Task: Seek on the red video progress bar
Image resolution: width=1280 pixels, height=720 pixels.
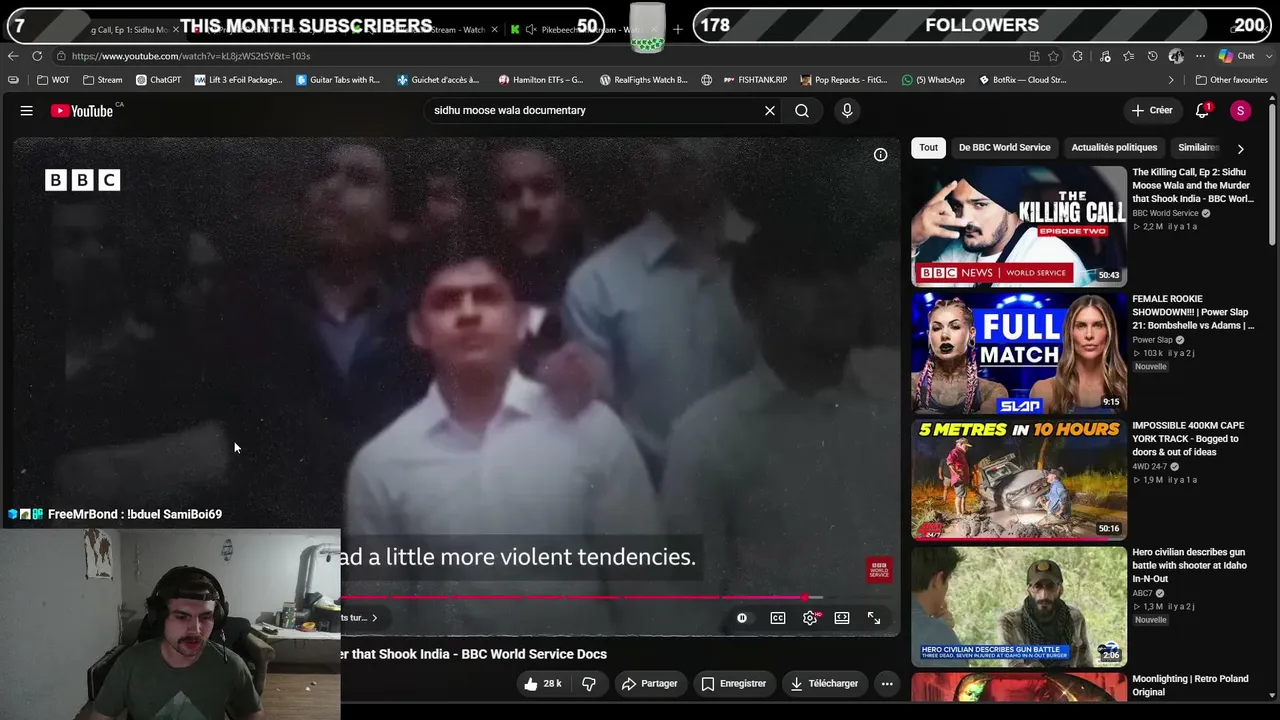Action: click(x=581, y=598)
